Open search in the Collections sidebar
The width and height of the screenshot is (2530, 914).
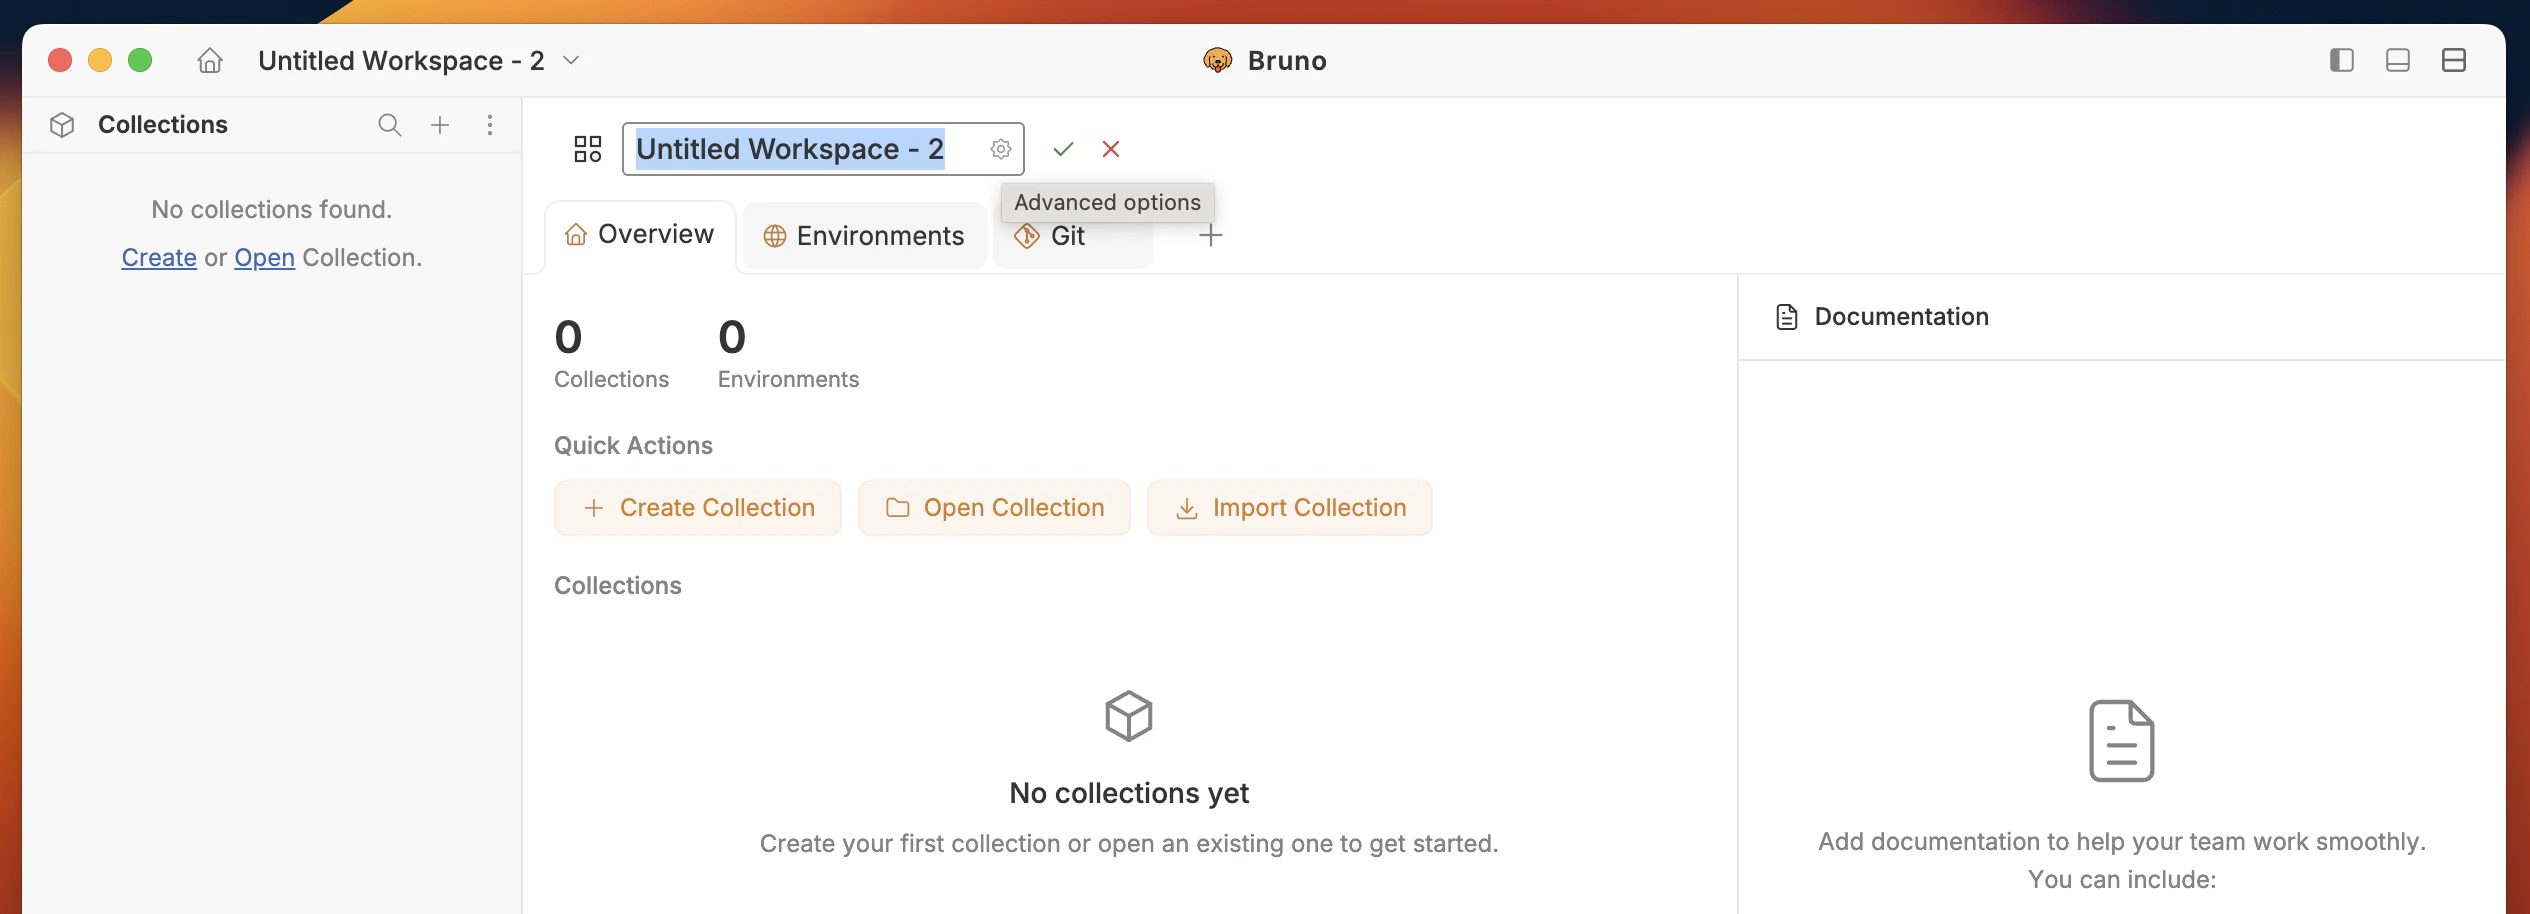point(389,125)
